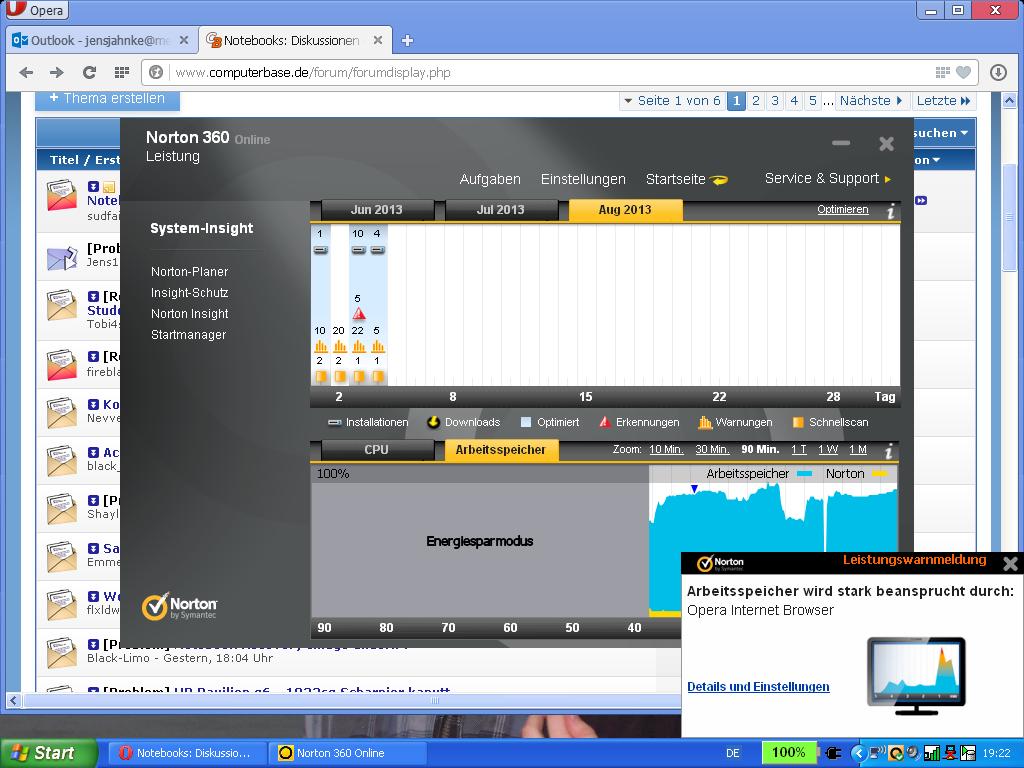The image size is (1024, 768).
Task: Click the address bar URL
Action: point(313,72)
